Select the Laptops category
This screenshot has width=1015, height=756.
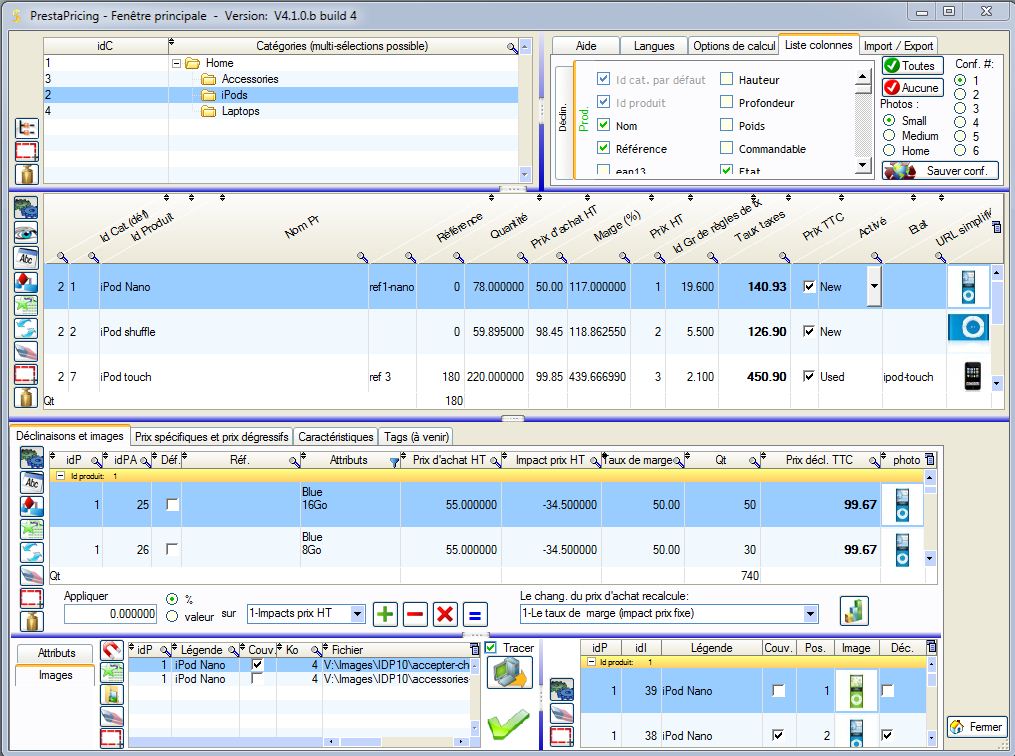click(x=240, y=111)
